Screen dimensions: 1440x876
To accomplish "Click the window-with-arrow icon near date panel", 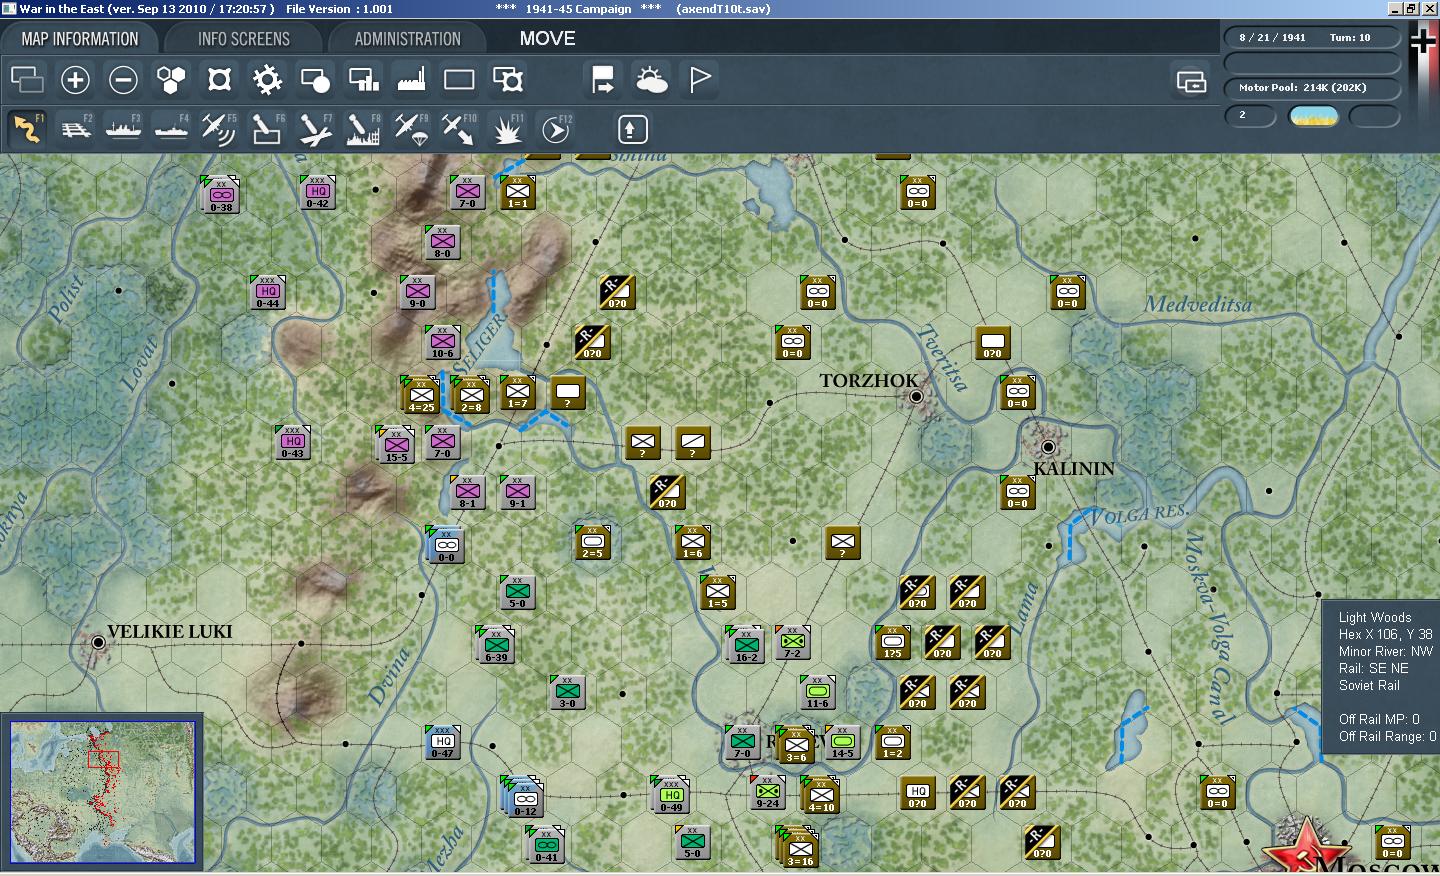I will 1191,81.
